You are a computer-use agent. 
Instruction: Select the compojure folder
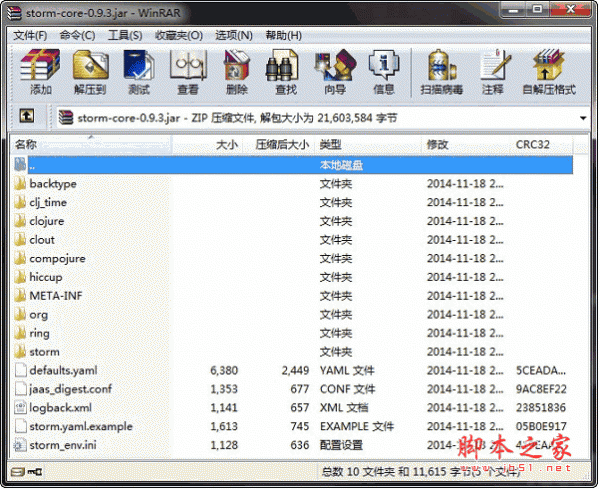pyautogui.click(x=57, y=259)
